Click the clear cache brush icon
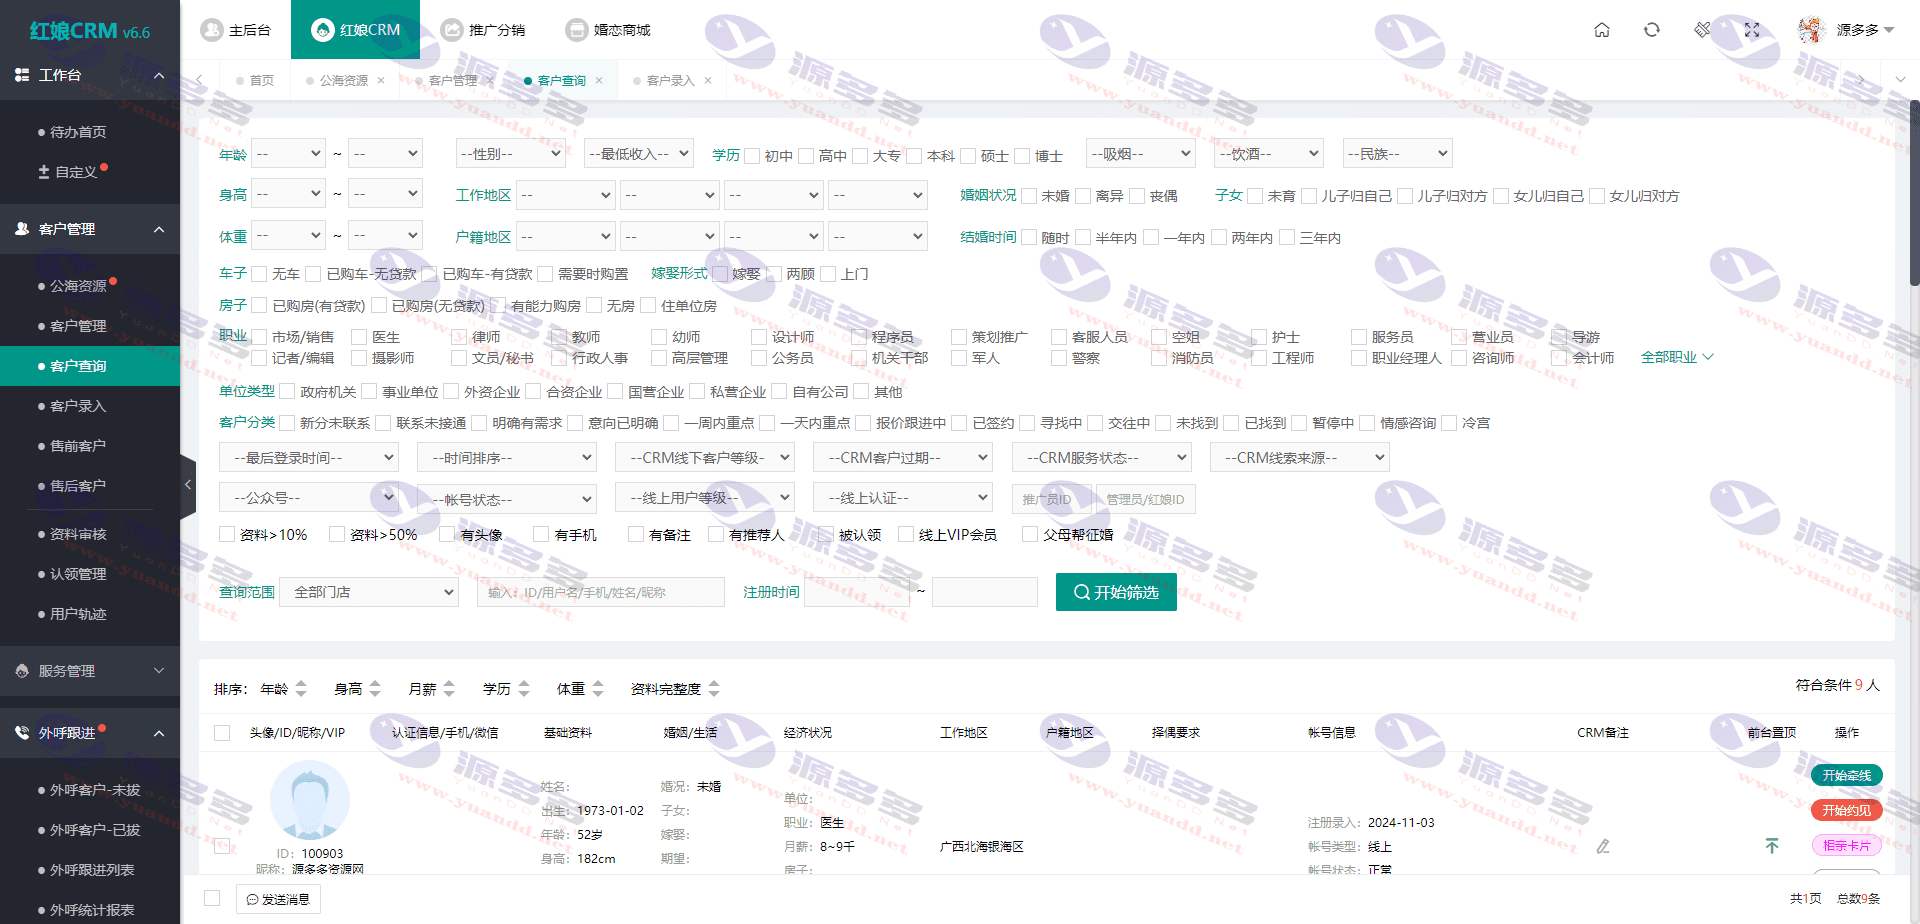This screenshot has width=1920, height=924. [1702, 30]
